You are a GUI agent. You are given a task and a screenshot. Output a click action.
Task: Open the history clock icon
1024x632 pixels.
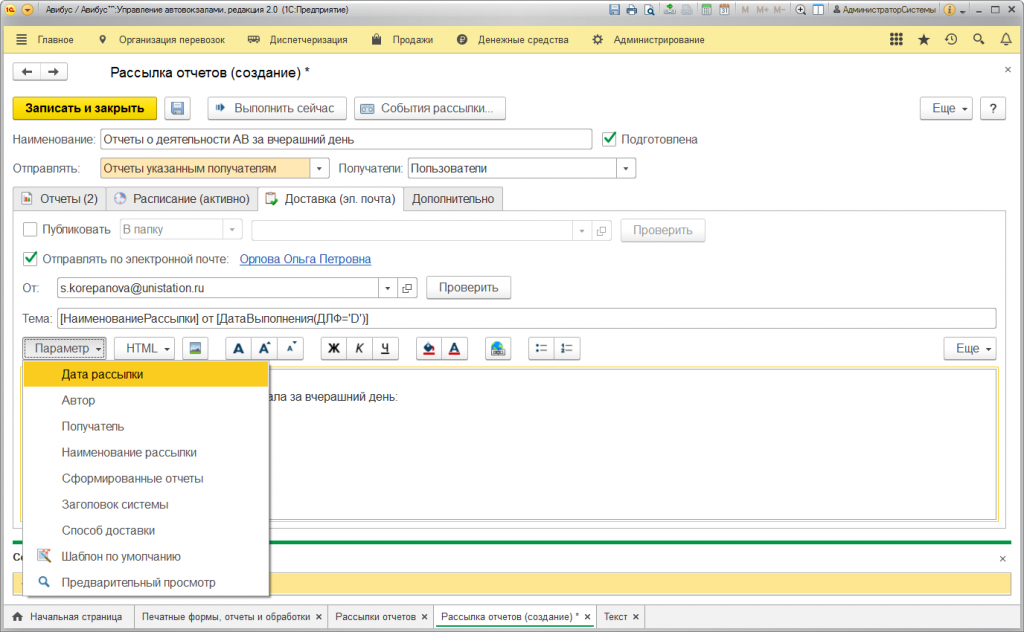[x=951, y=40]
